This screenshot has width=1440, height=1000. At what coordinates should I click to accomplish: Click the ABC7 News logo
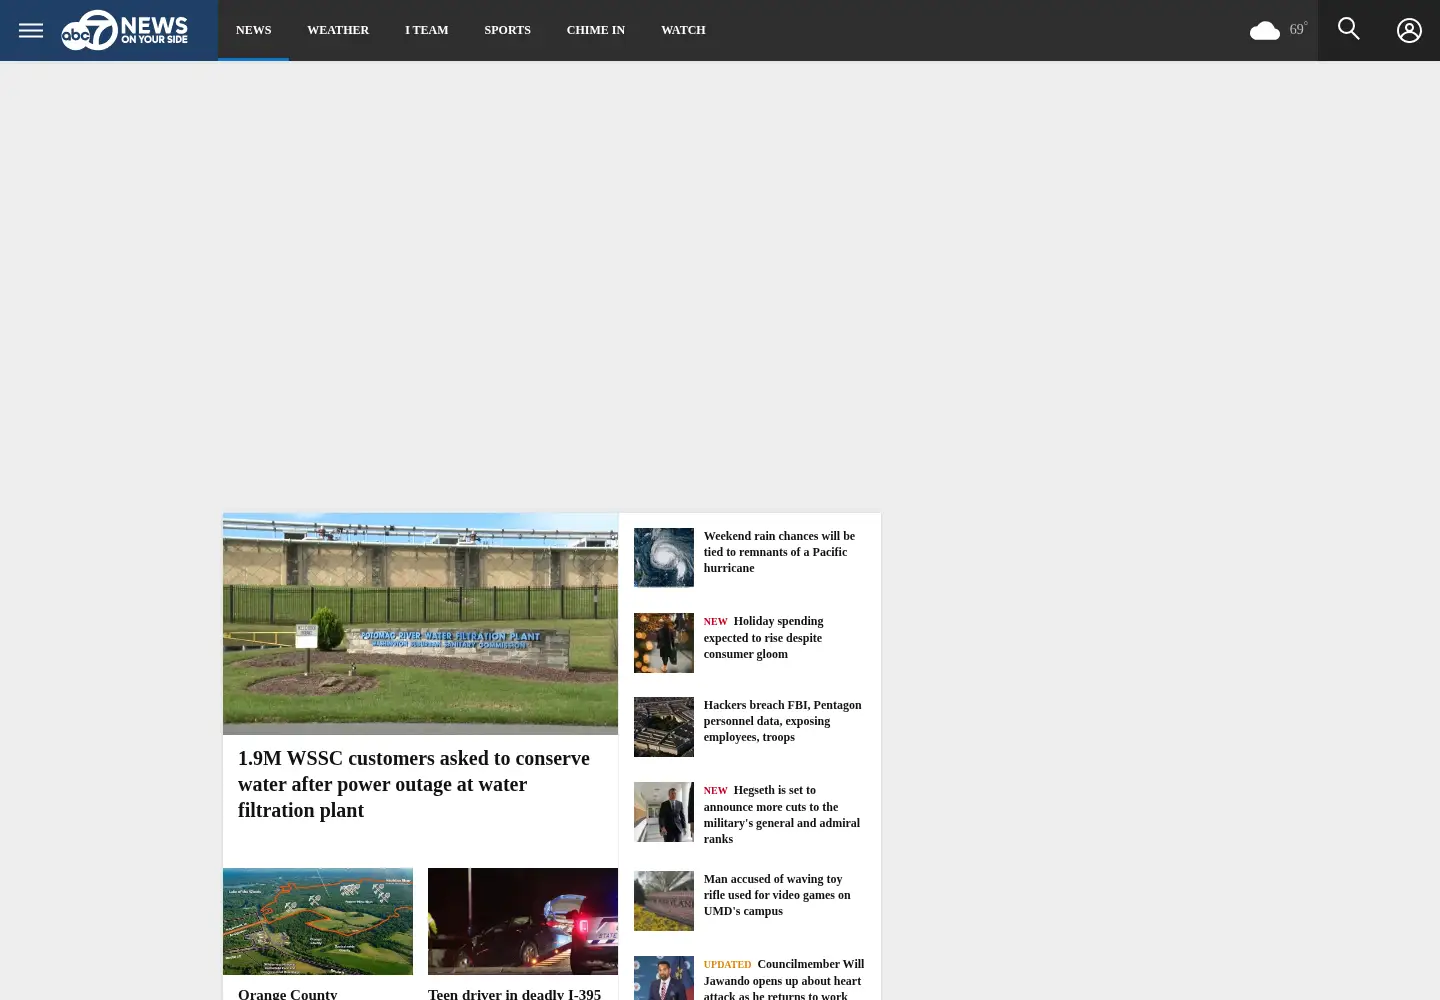click(124, 30)
